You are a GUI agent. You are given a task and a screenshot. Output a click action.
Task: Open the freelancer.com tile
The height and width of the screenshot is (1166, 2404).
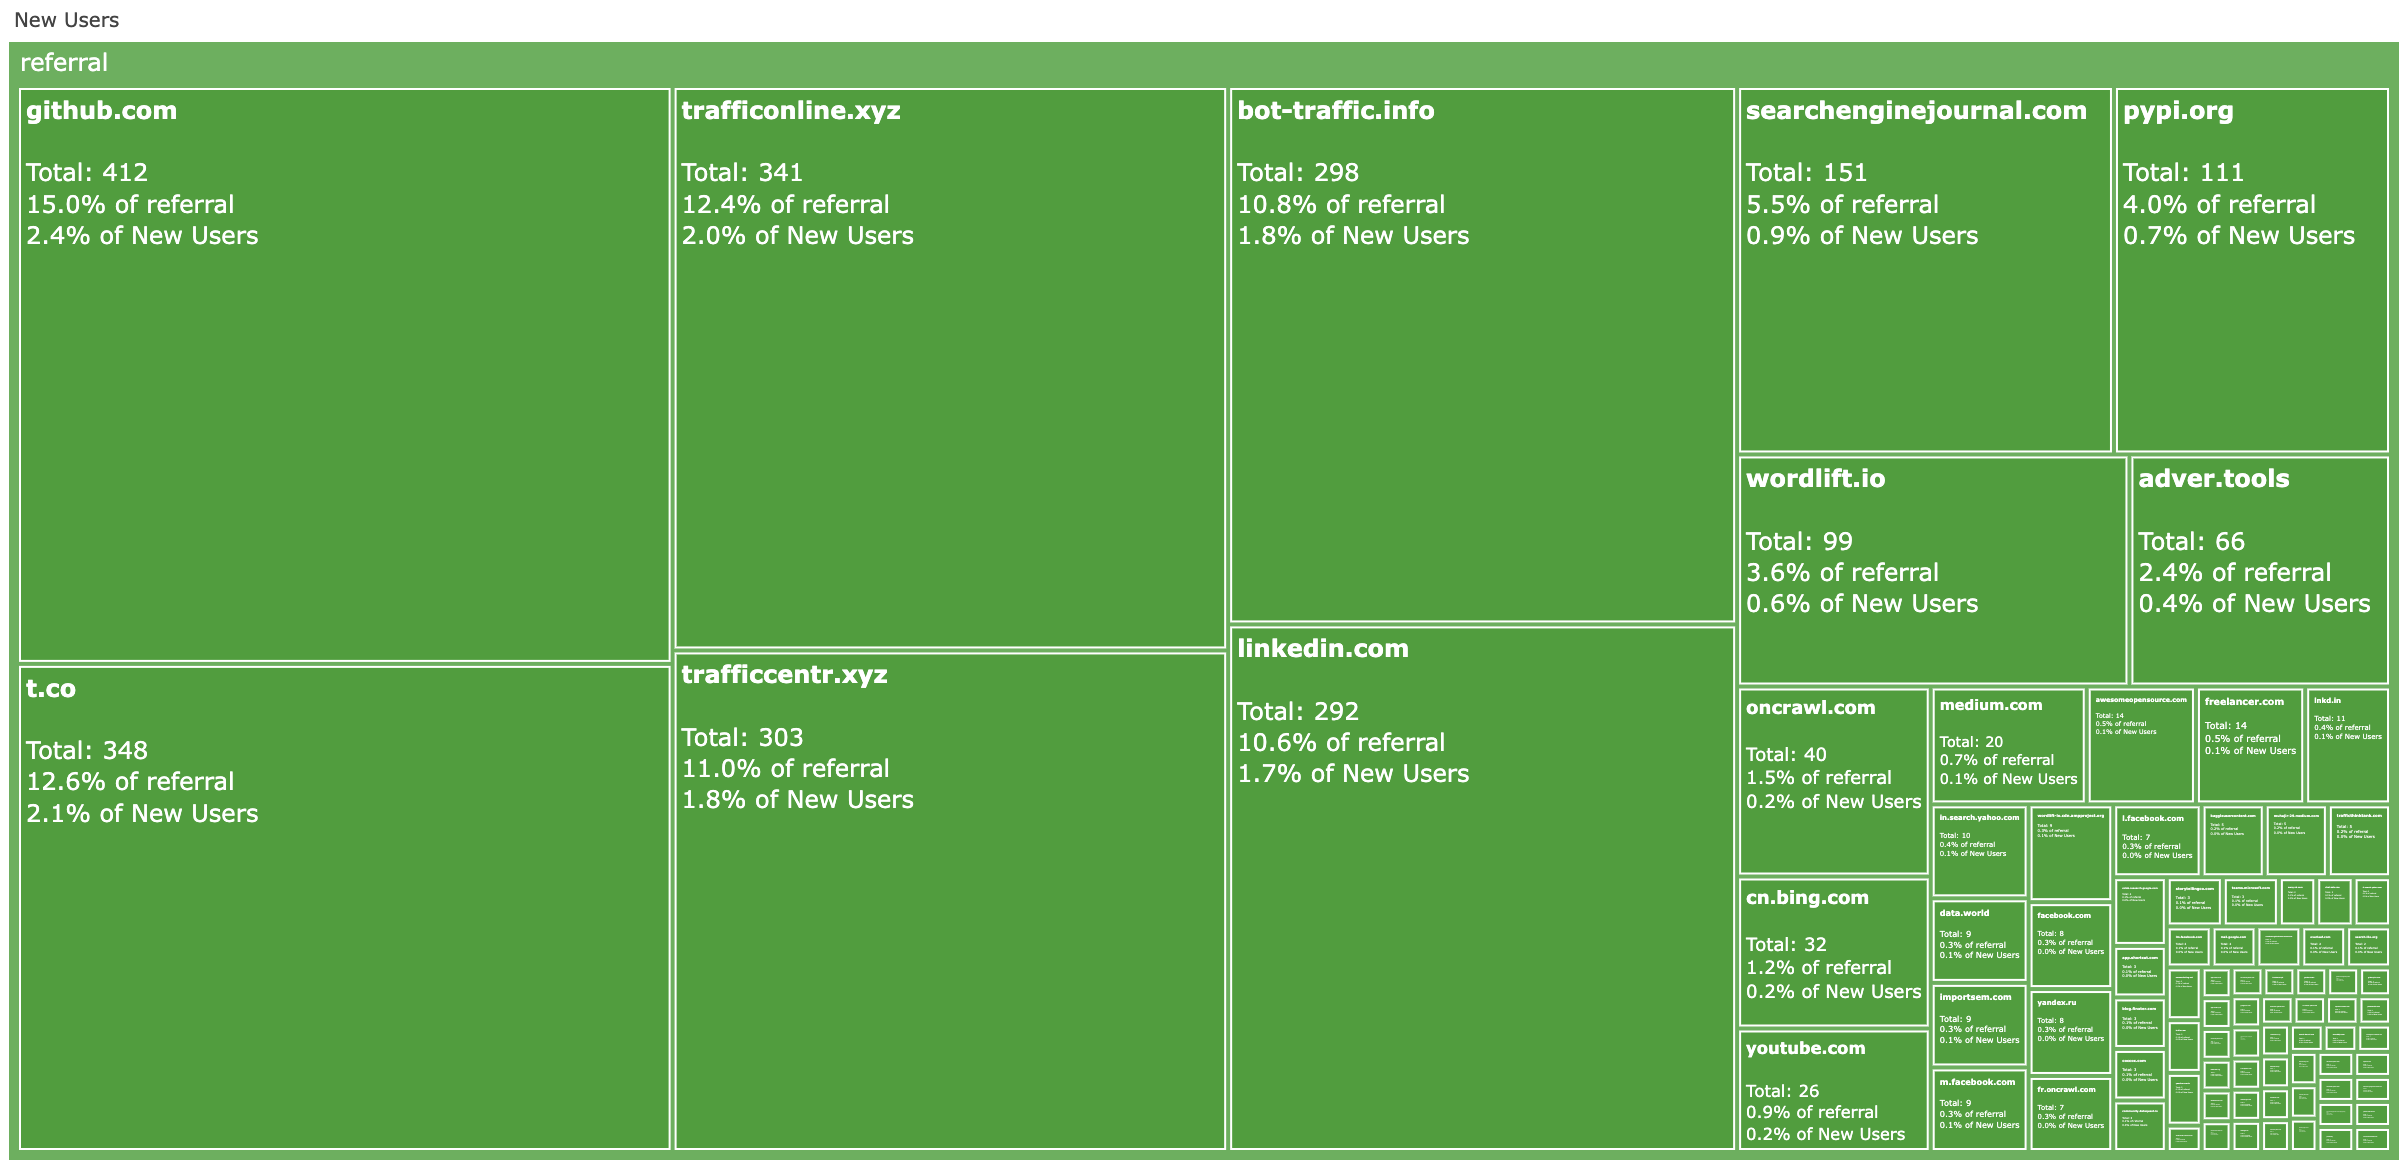[2250, 745]
